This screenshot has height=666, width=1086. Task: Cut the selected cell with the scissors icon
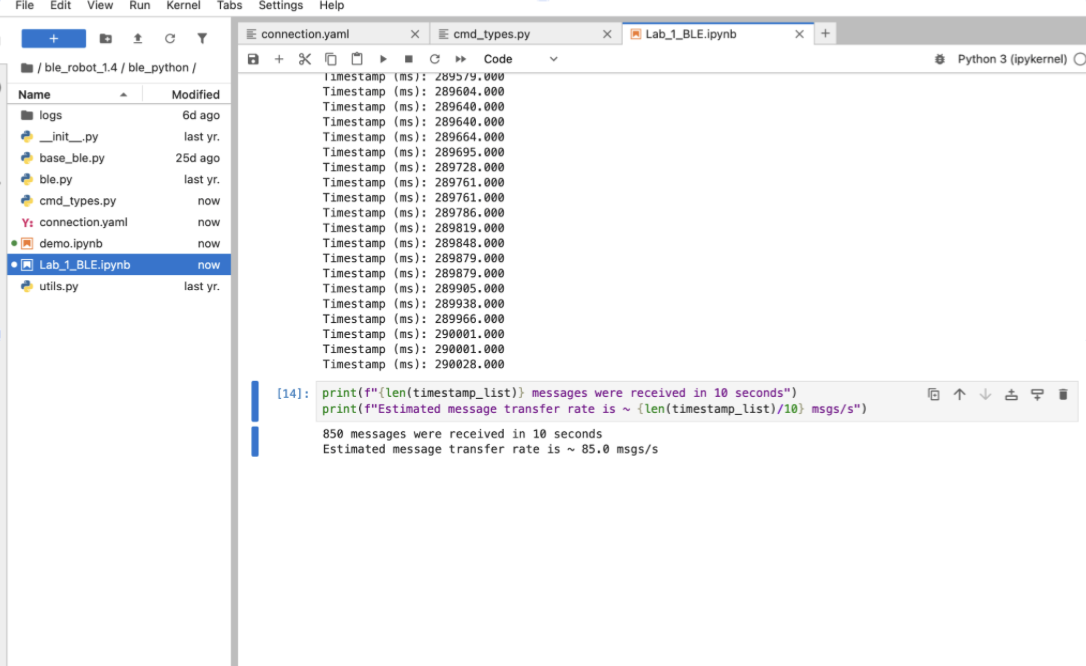[305, 60]
